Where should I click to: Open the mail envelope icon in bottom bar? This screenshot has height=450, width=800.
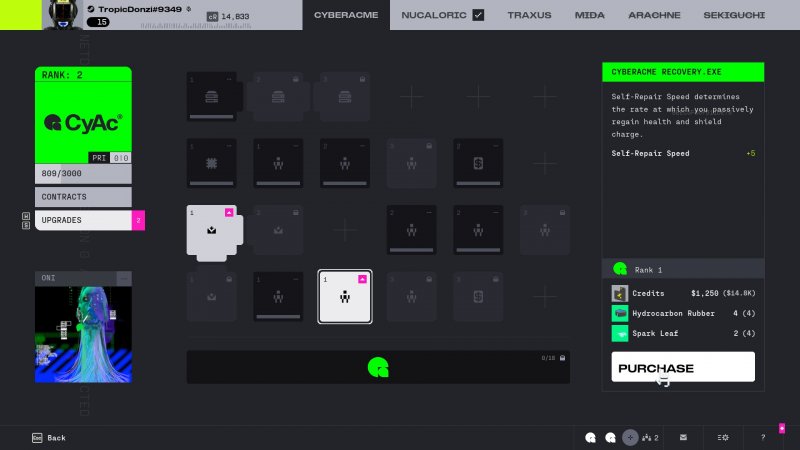tap(683, 437)
